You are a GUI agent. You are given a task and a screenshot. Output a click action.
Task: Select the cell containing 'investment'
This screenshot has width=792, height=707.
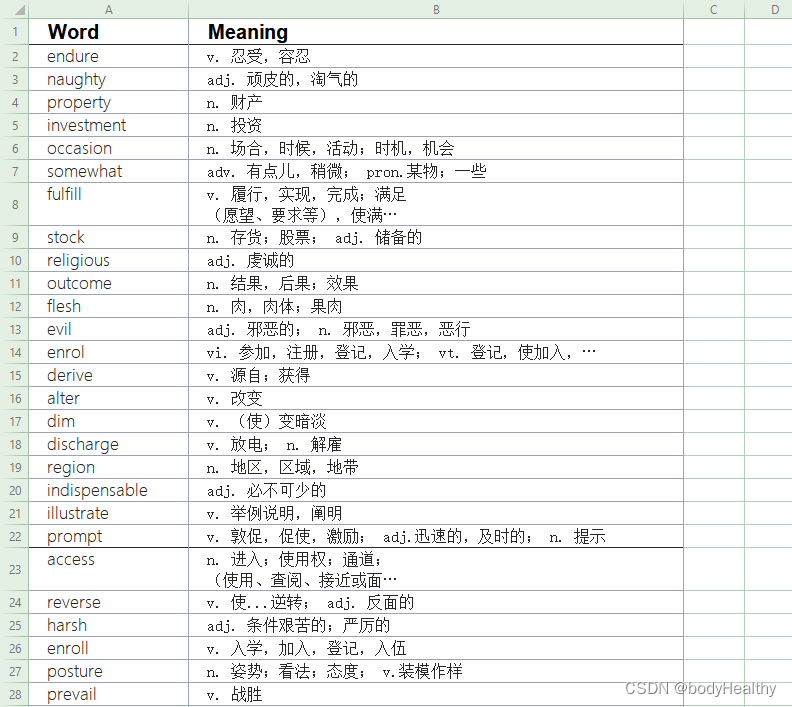click(x=109, y=125)
